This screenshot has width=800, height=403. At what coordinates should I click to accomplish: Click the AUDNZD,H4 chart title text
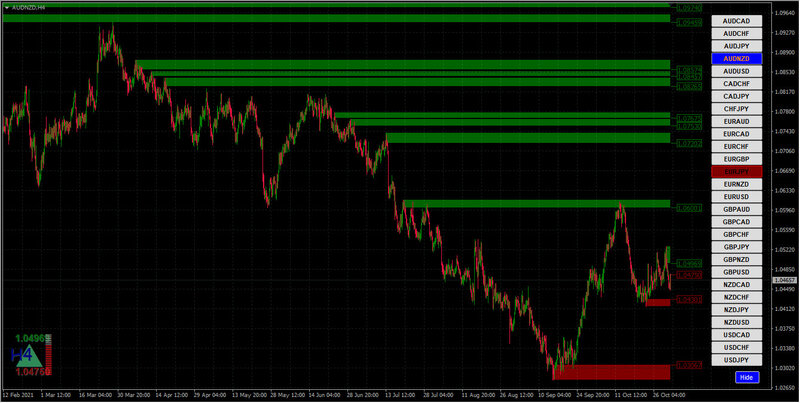tap(28, 7)
